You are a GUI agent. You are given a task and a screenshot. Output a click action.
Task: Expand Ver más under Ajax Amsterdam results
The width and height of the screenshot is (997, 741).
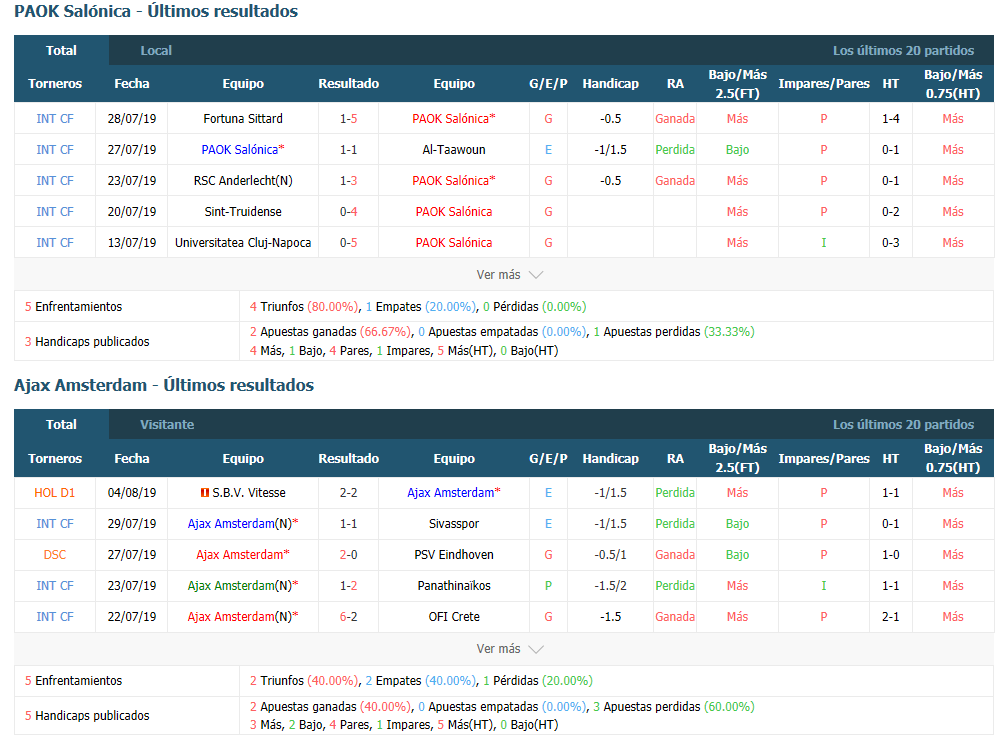[509, 649]
